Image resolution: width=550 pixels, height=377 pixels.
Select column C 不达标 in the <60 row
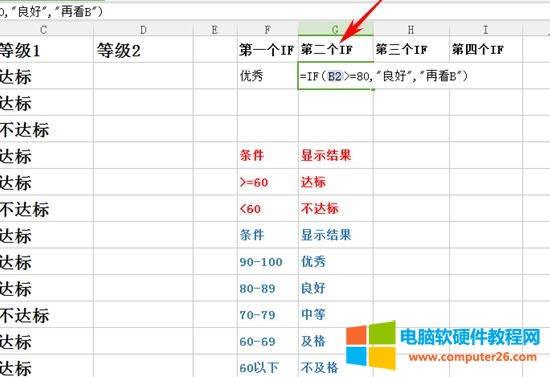click(47, 209)
